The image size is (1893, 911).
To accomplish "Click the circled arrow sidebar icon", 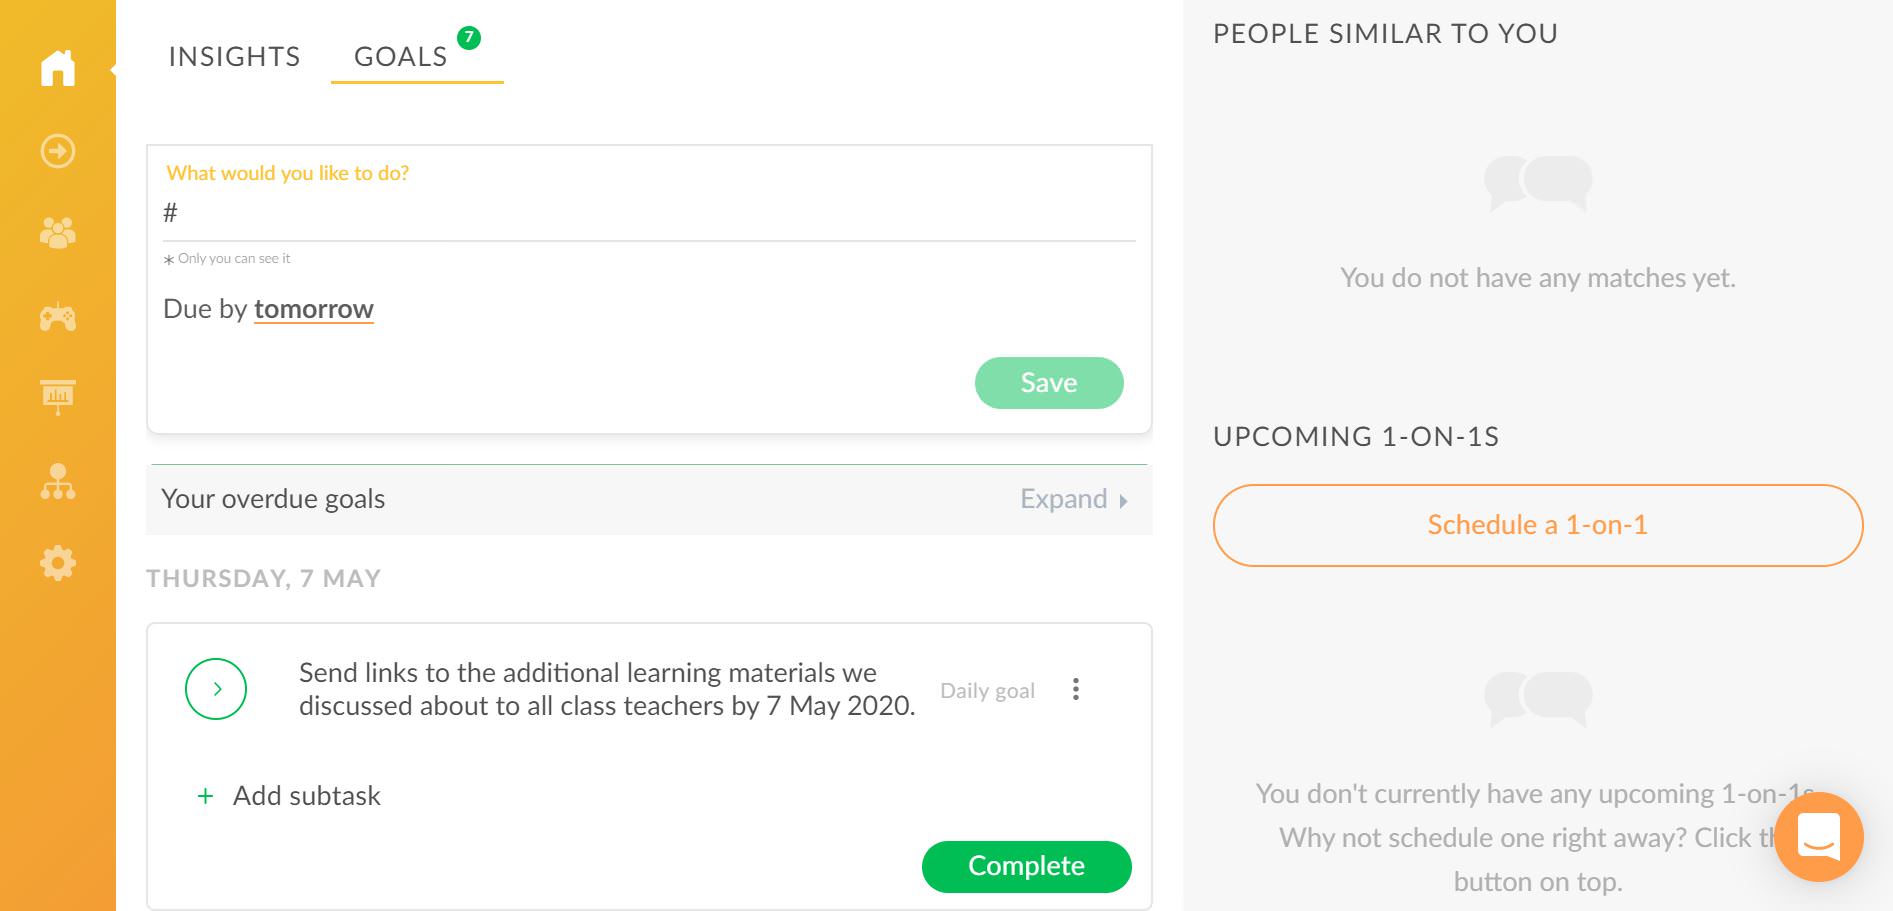I will (x=58, y=151).
